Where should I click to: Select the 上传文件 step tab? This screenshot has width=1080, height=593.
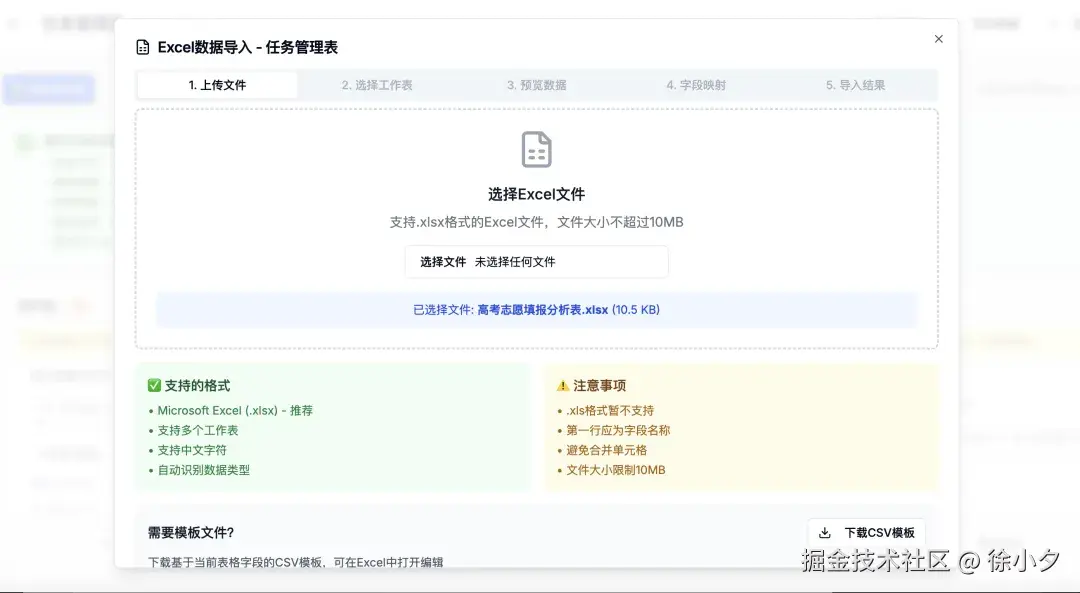click(215, 86)
